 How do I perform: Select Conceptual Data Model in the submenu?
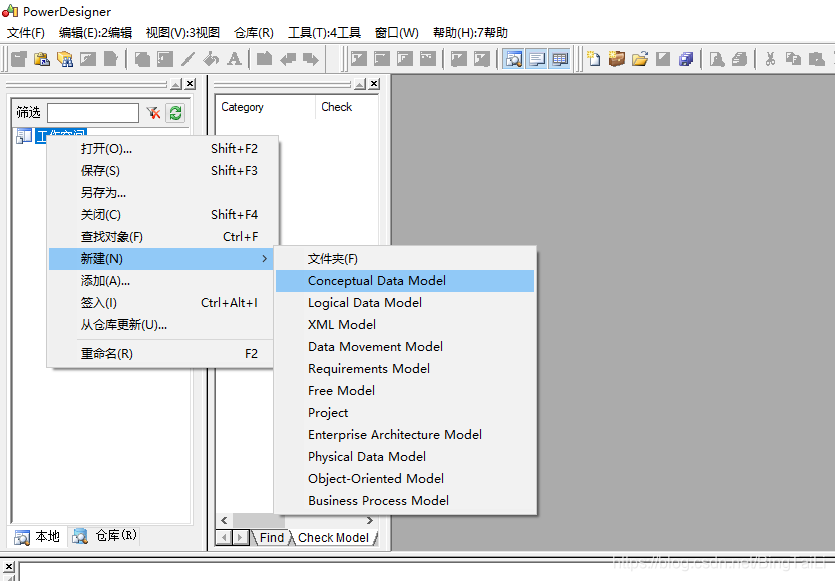pos(405,281)
